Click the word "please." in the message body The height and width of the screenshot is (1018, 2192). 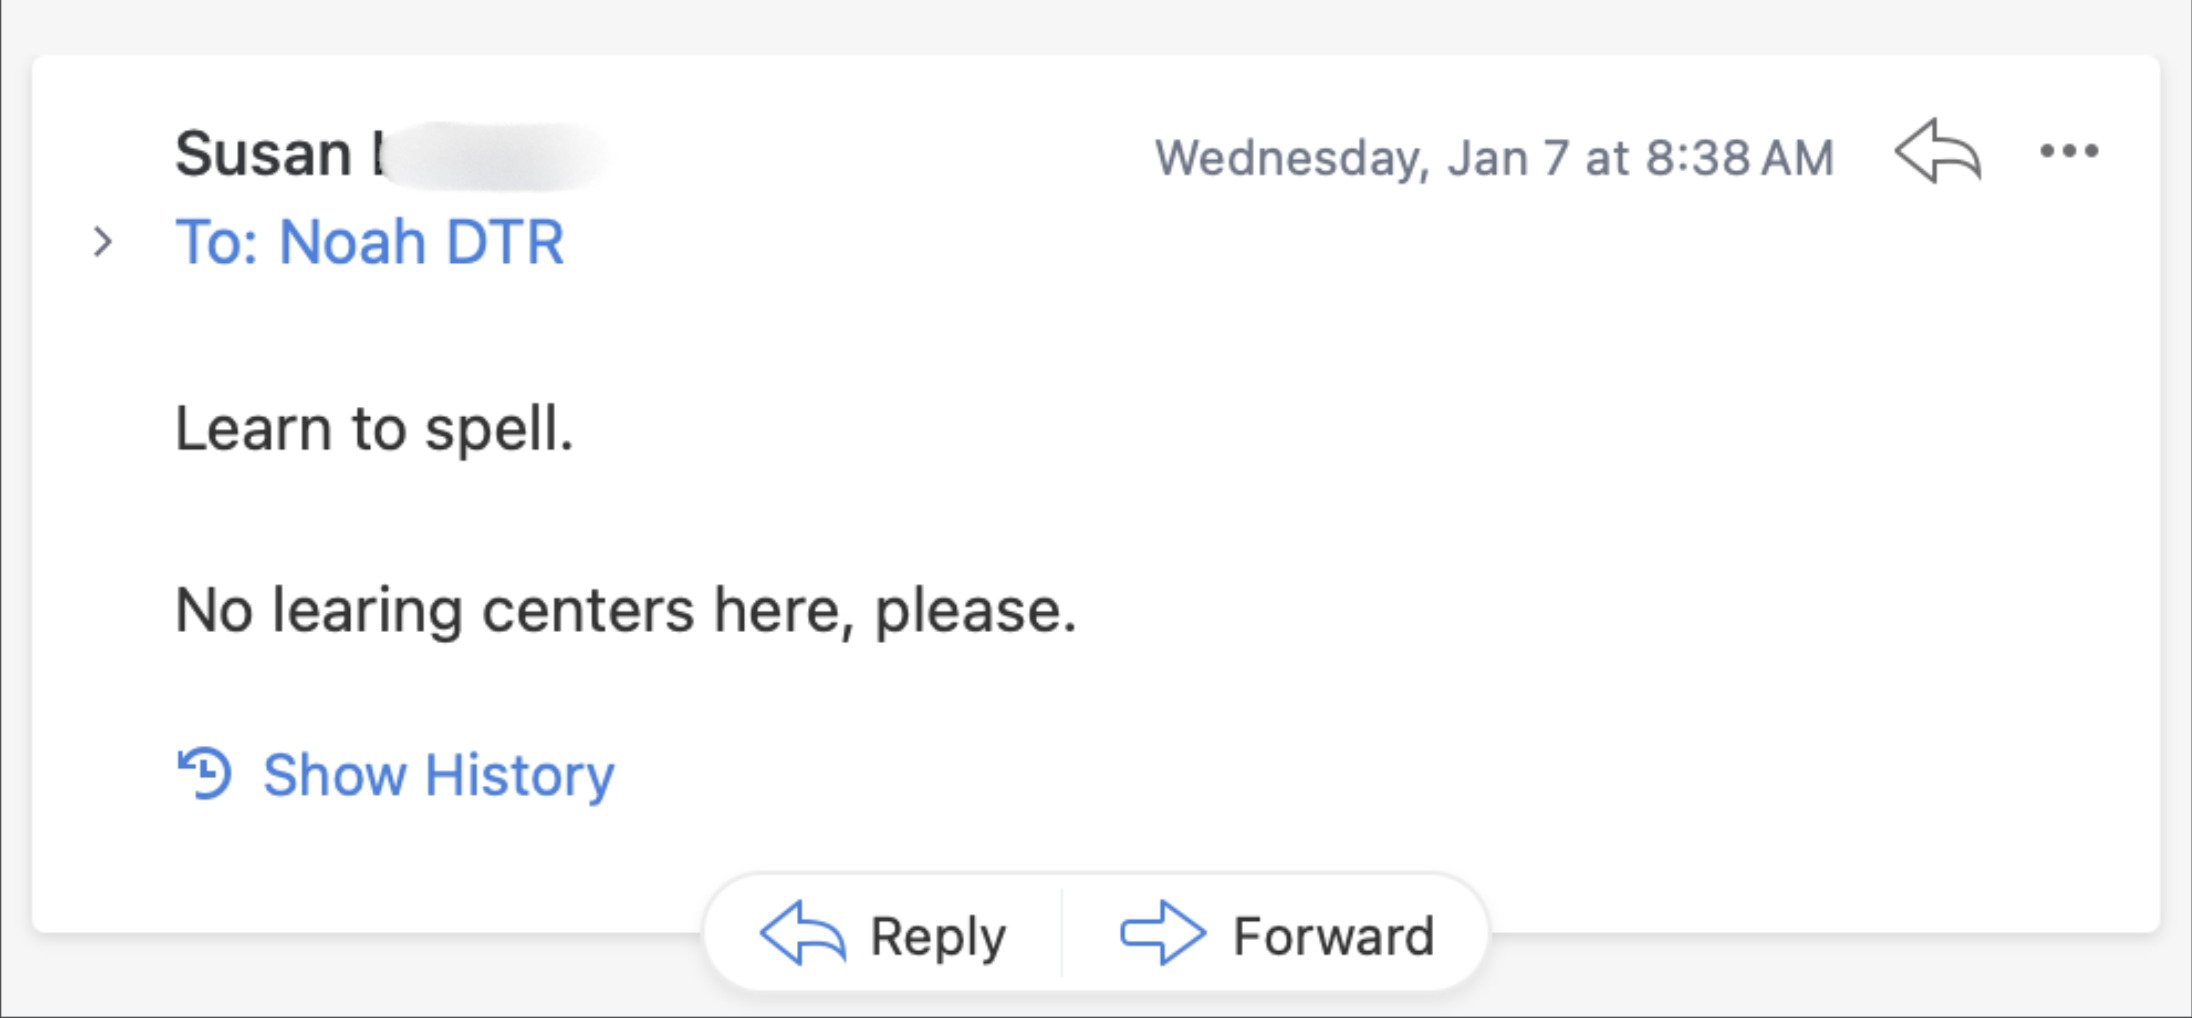(x=975, y=610)
